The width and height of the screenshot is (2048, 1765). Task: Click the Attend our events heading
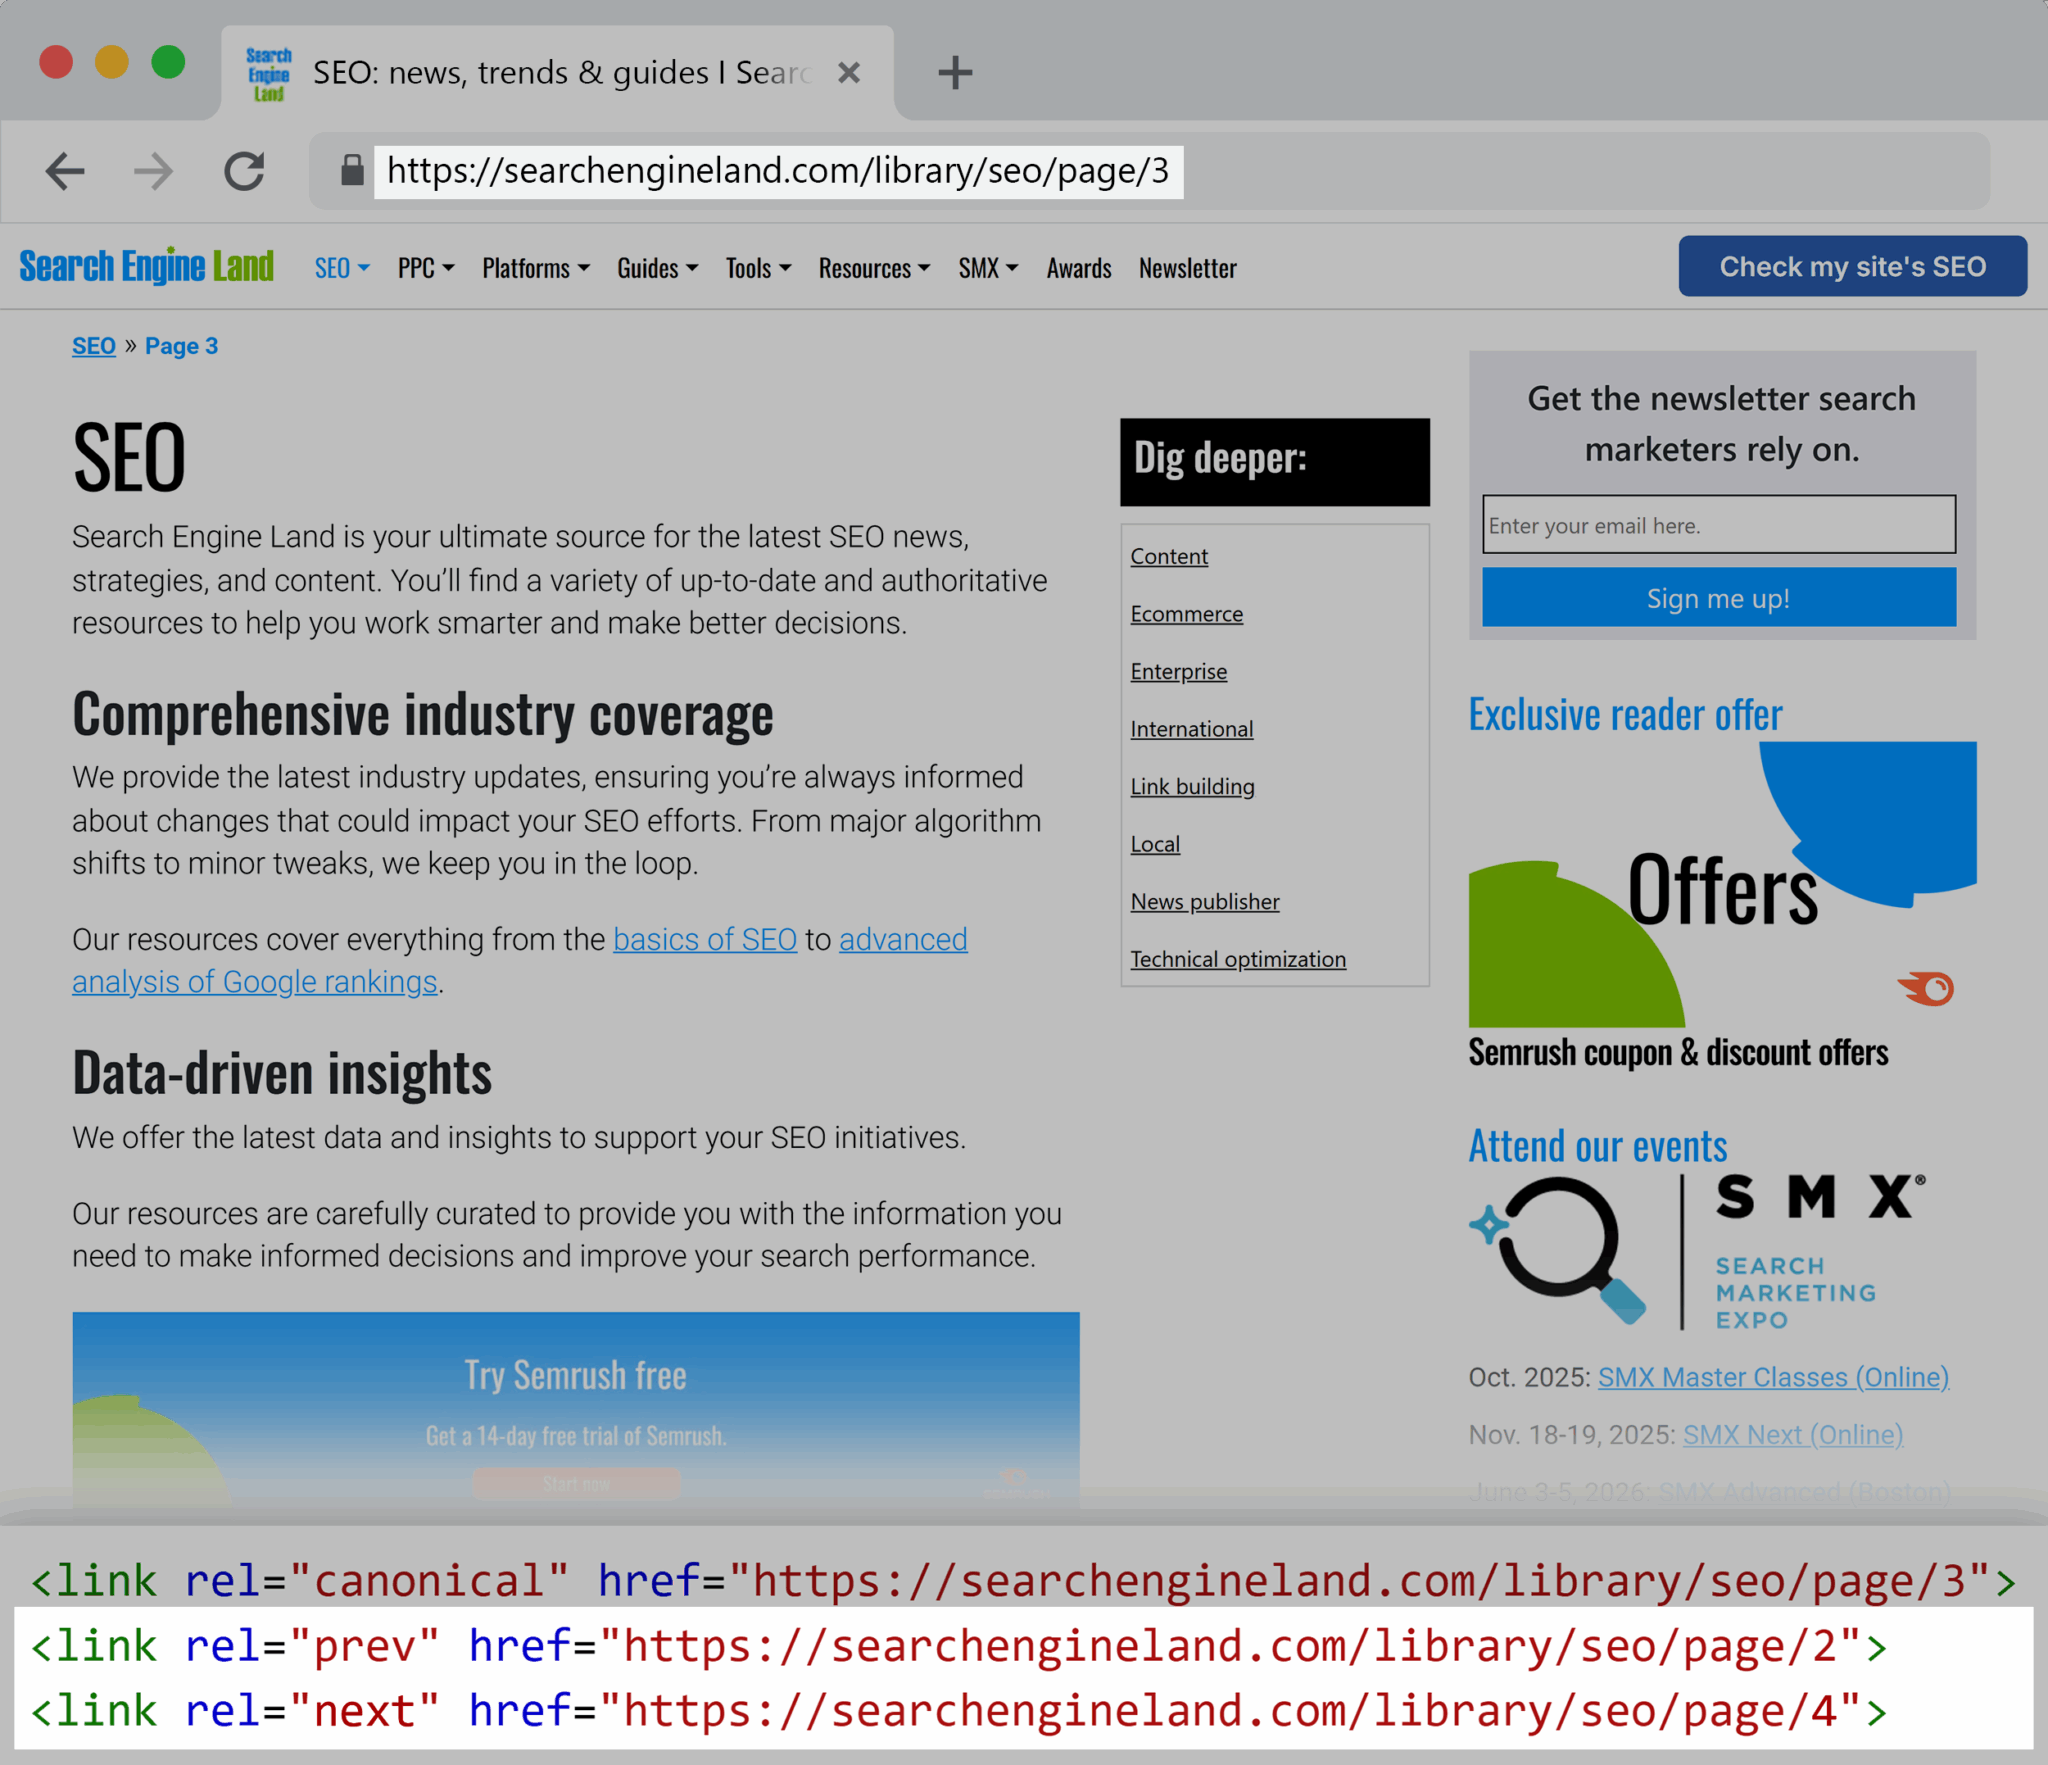[x=1598, y=1146]
